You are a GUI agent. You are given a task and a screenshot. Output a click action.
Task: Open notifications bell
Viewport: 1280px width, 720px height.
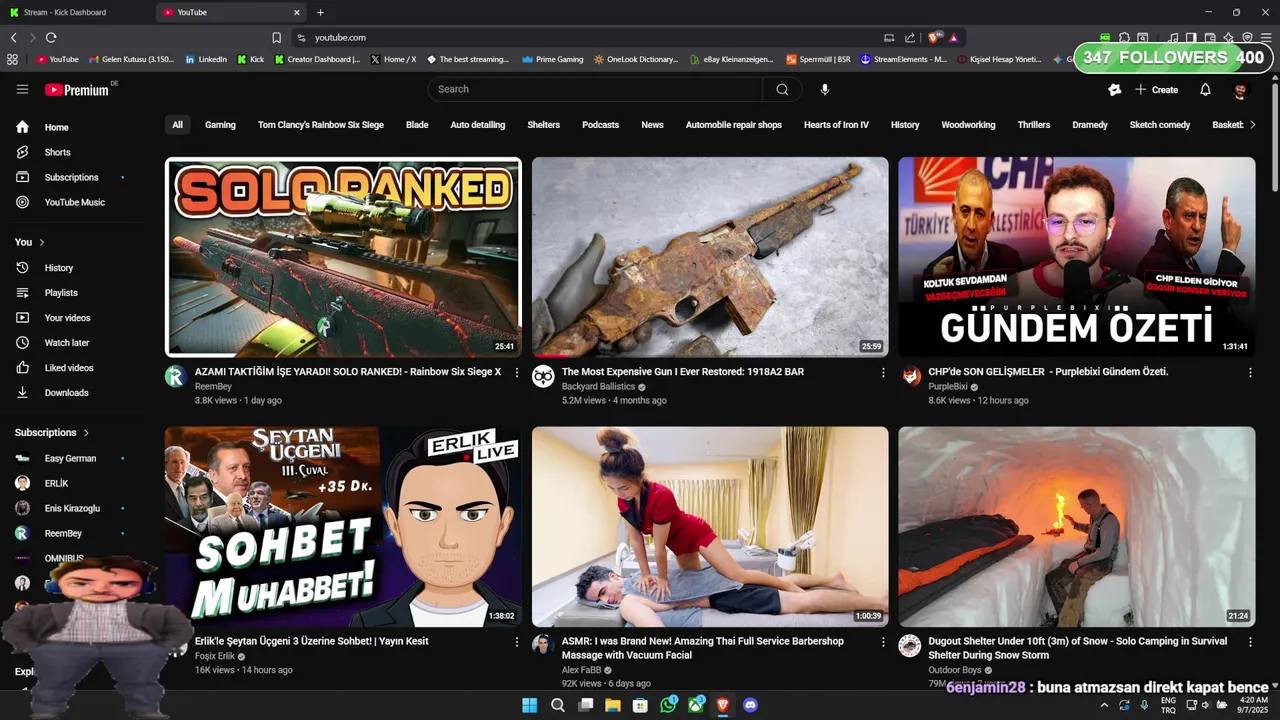(1205, 89)
